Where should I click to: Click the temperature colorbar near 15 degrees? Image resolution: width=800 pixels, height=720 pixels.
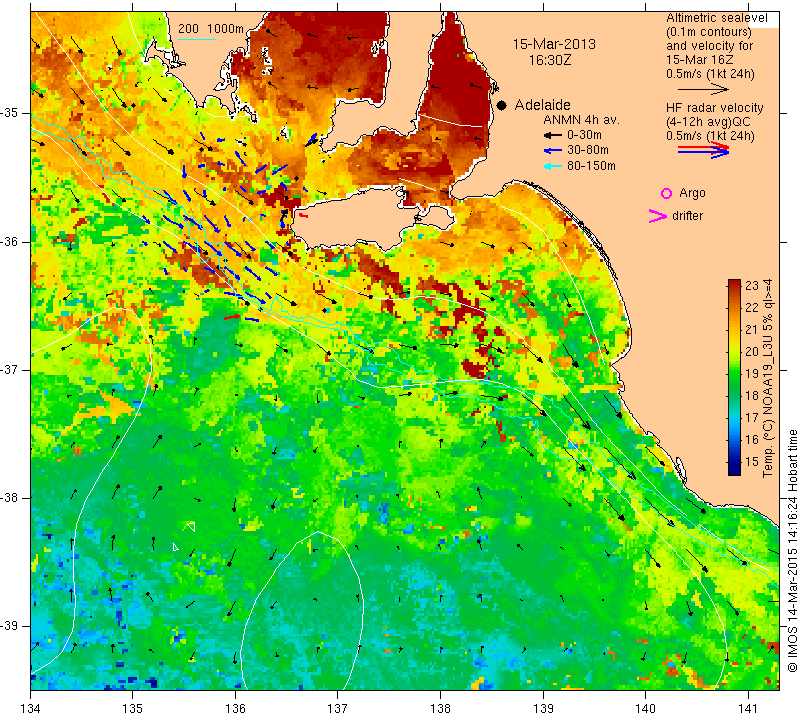click(x=734, y=462)
